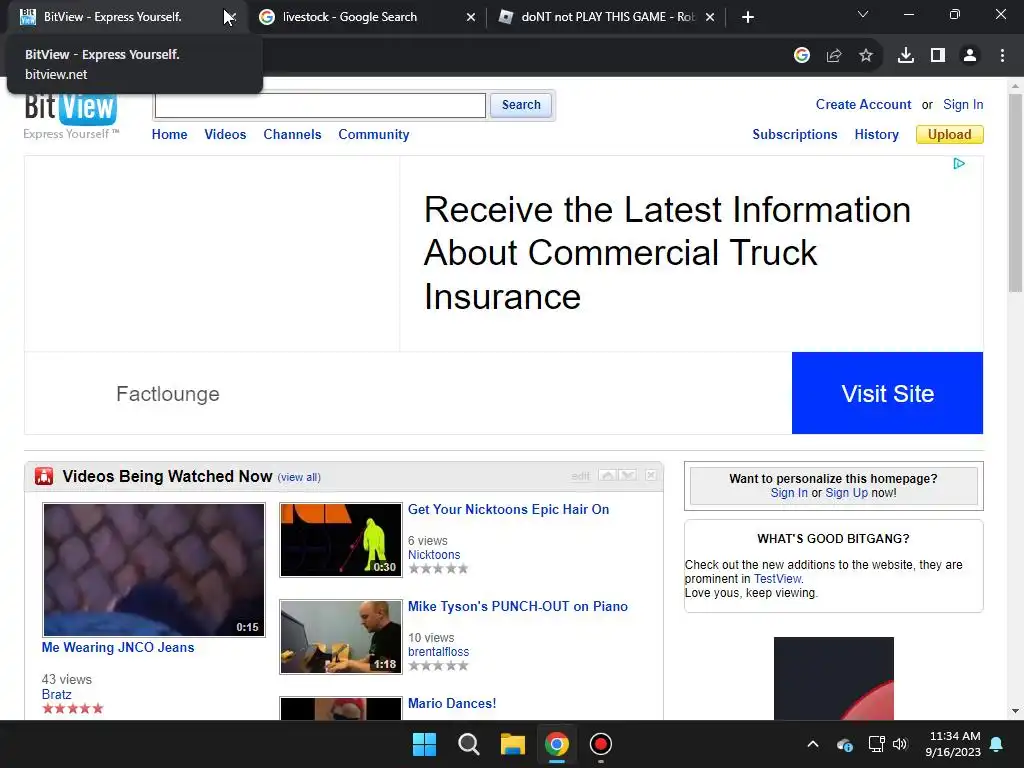Click Sign In in personalize box
1024x768 pixels.
pyautogui.click(x=789, y=493)
